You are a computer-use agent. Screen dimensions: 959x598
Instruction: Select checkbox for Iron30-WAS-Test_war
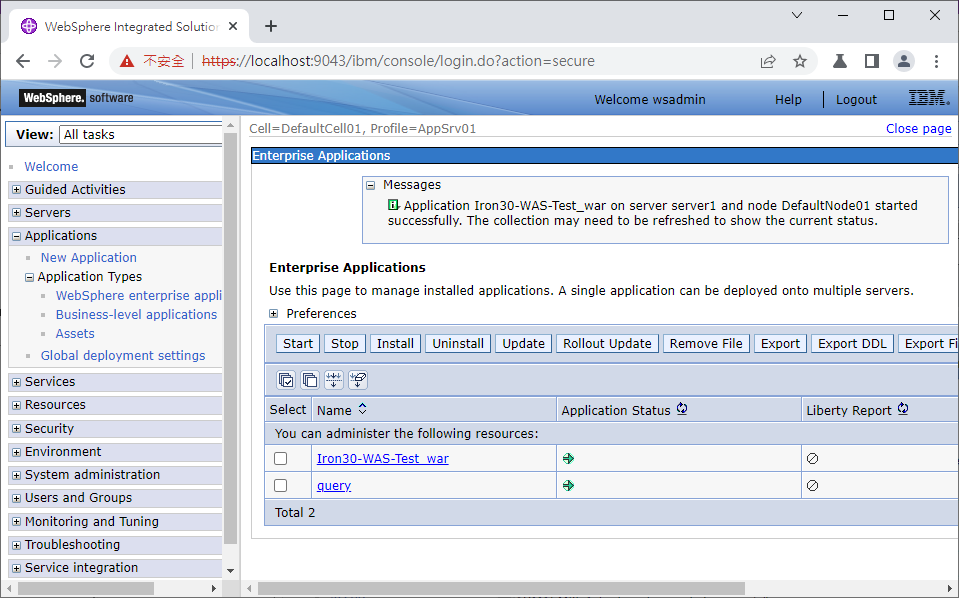pyautogui.click(x=281, y=459)
